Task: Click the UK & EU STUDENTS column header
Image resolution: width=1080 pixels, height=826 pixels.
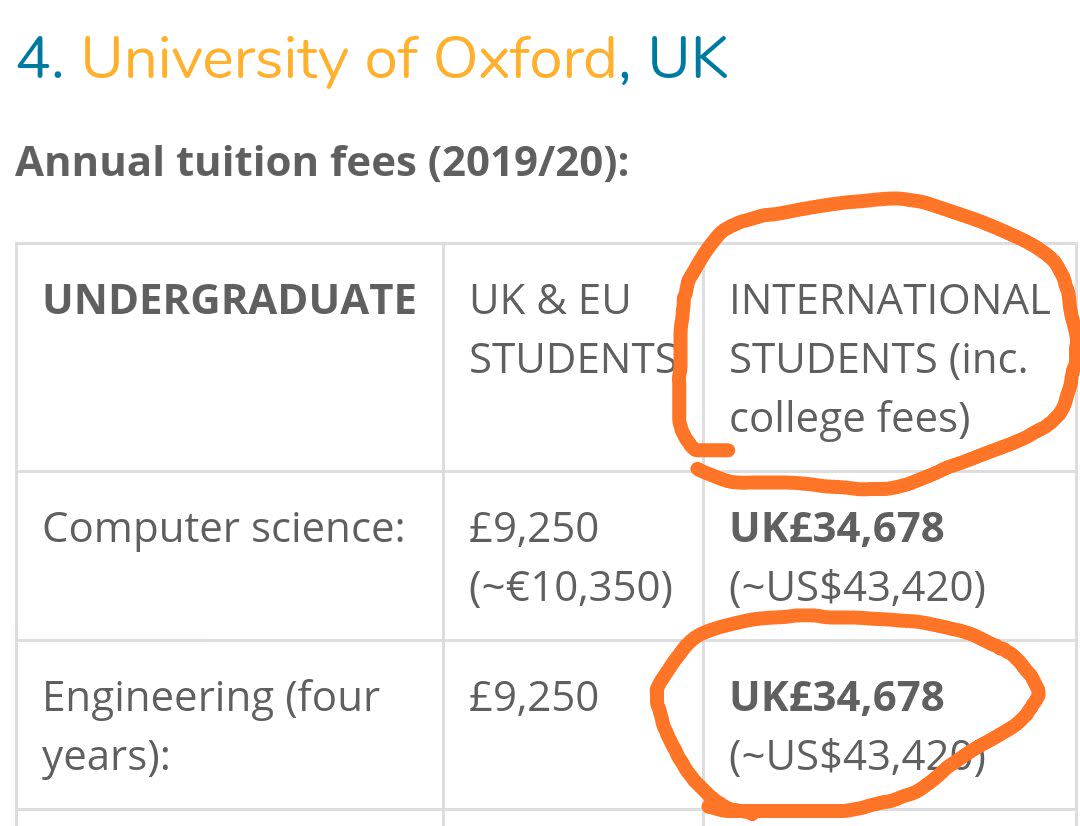Action: (x=572, y=329)
